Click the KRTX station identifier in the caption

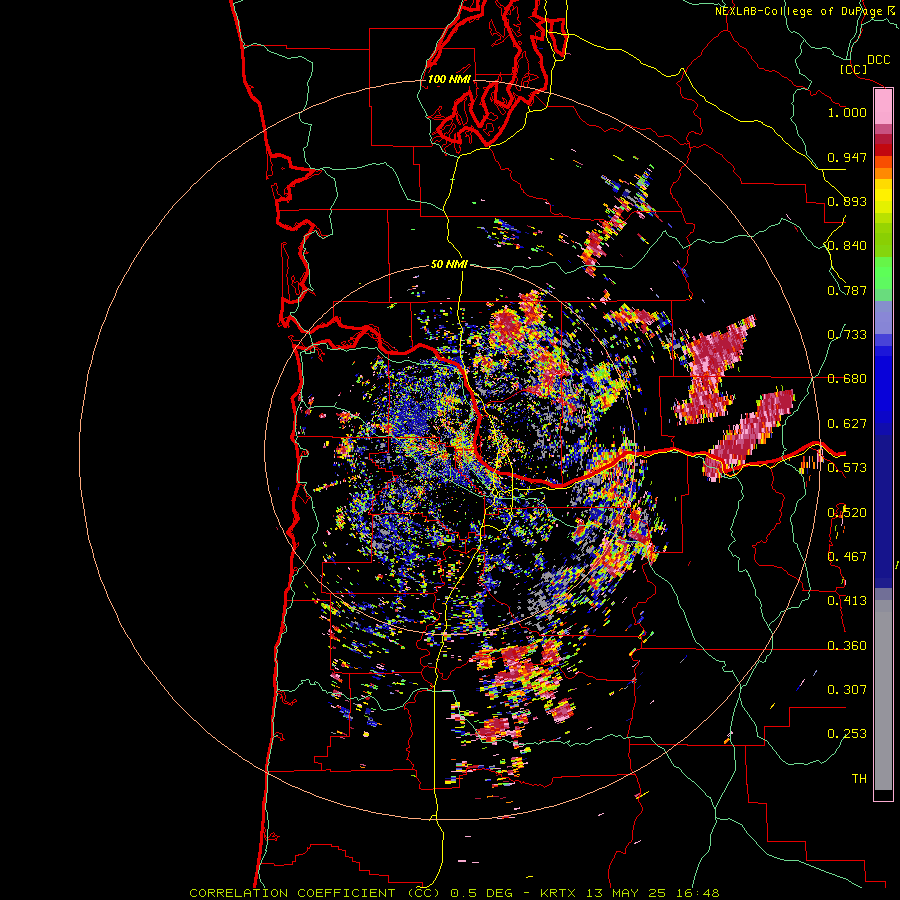point(560,893)
